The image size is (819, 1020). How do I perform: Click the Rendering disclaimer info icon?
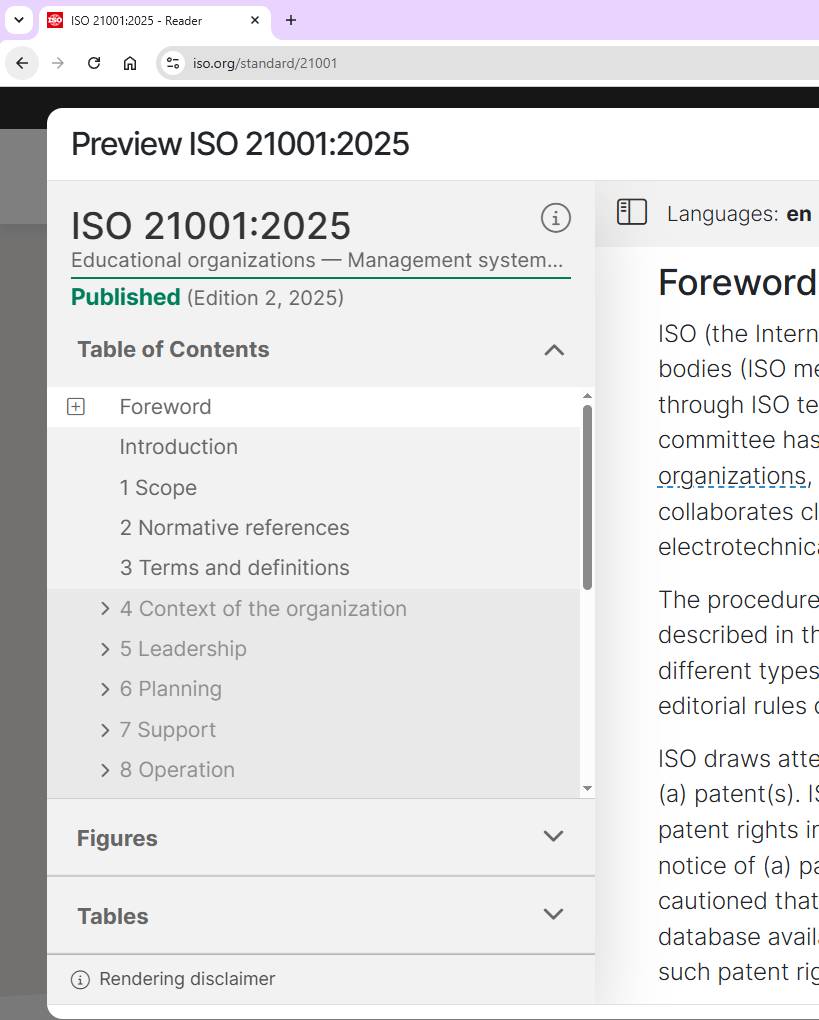[80, 980]
